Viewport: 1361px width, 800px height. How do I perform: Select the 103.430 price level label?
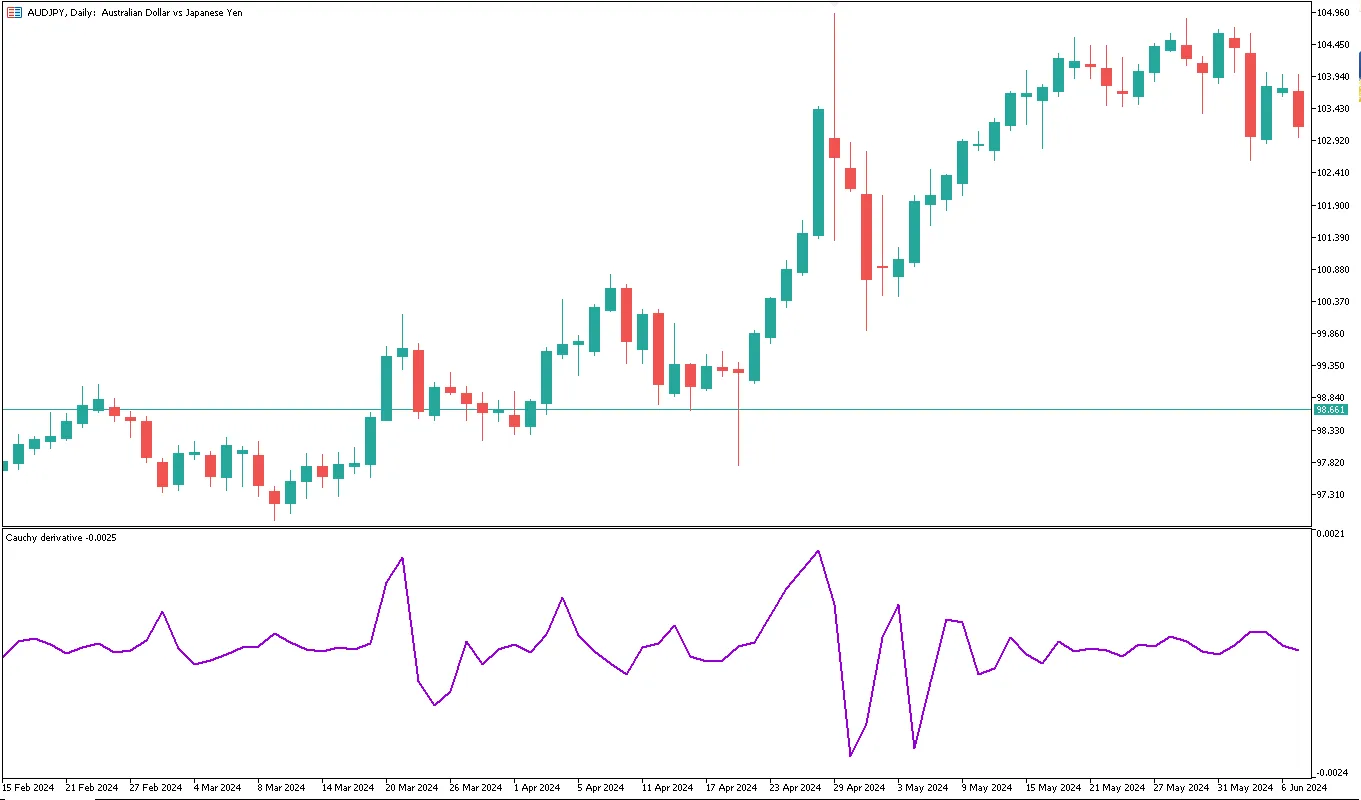(1334, 109)
